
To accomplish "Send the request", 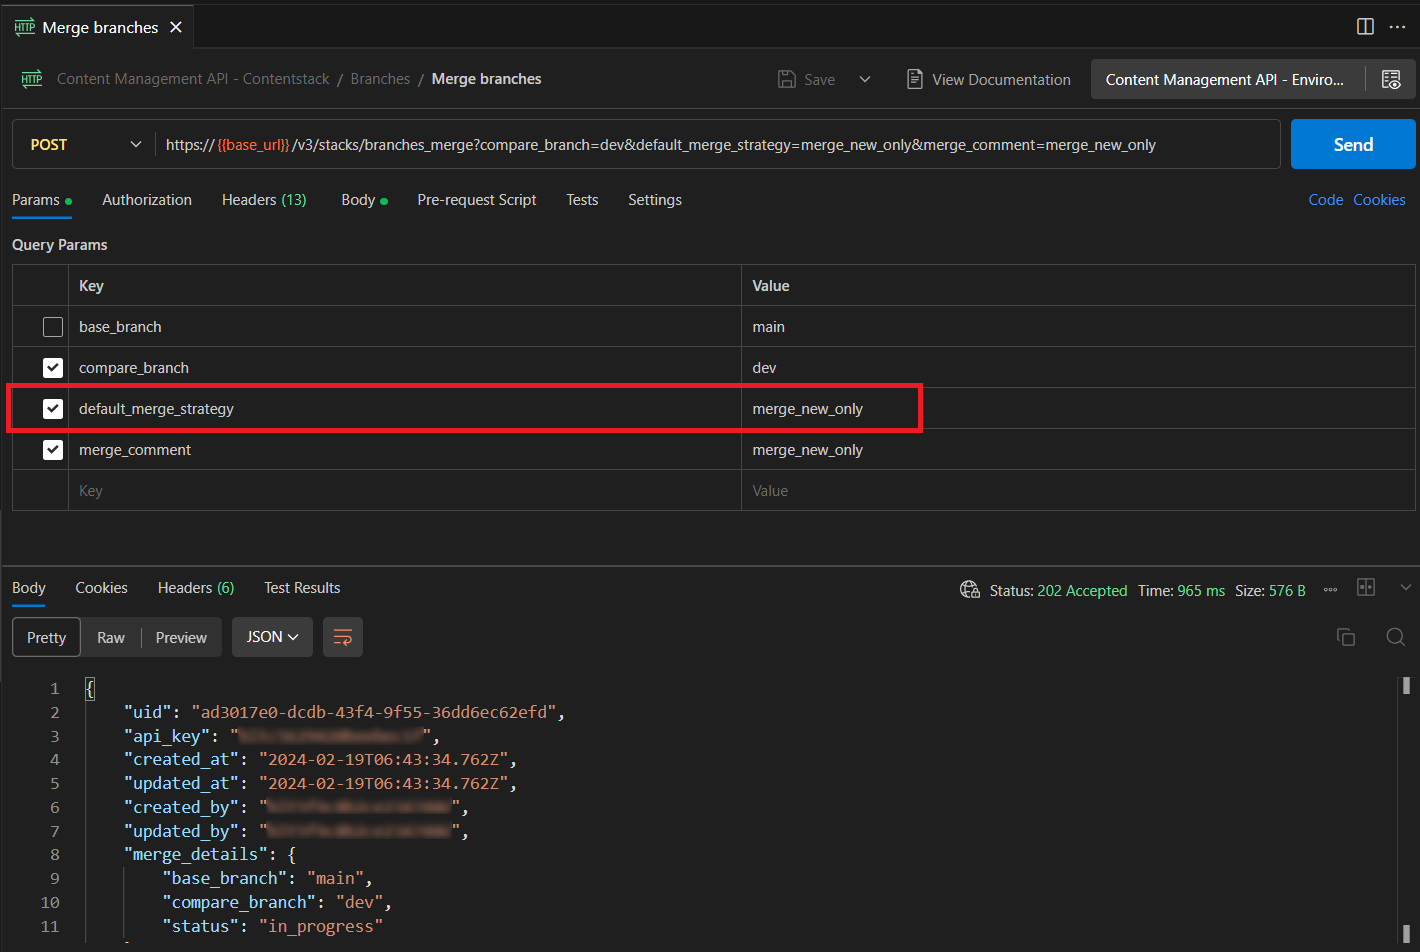I will coord(1353,144).
